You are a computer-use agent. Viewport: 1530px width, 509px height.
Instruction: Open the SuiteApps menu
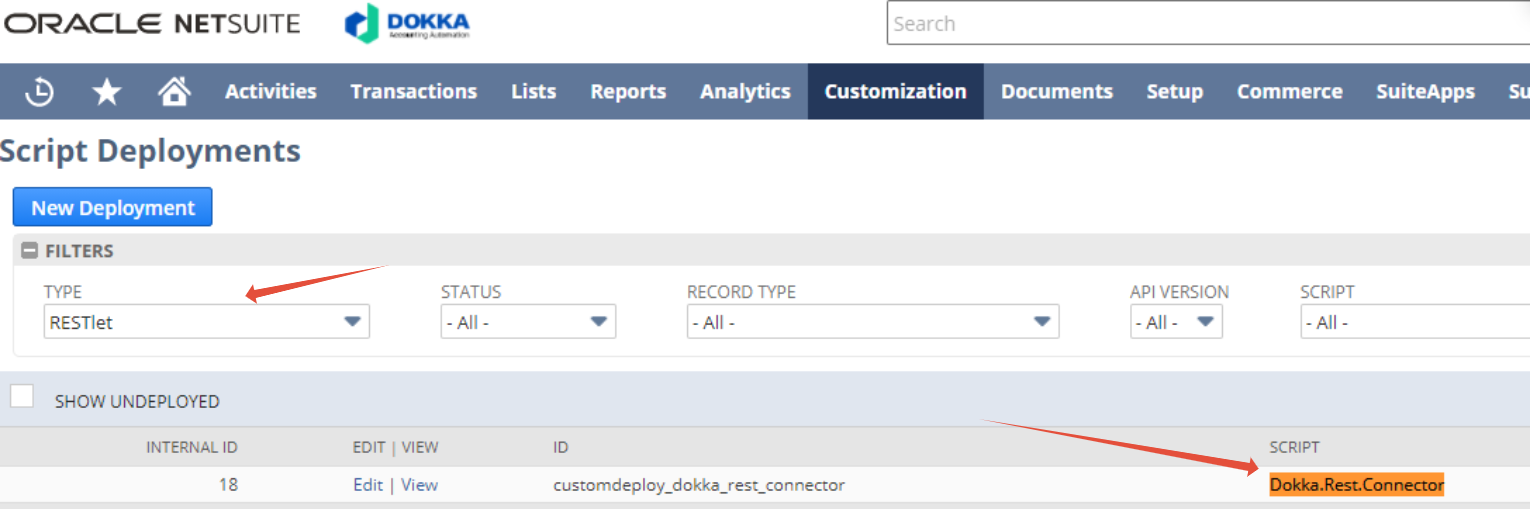pyautogui.click(x=1425, y=91)
